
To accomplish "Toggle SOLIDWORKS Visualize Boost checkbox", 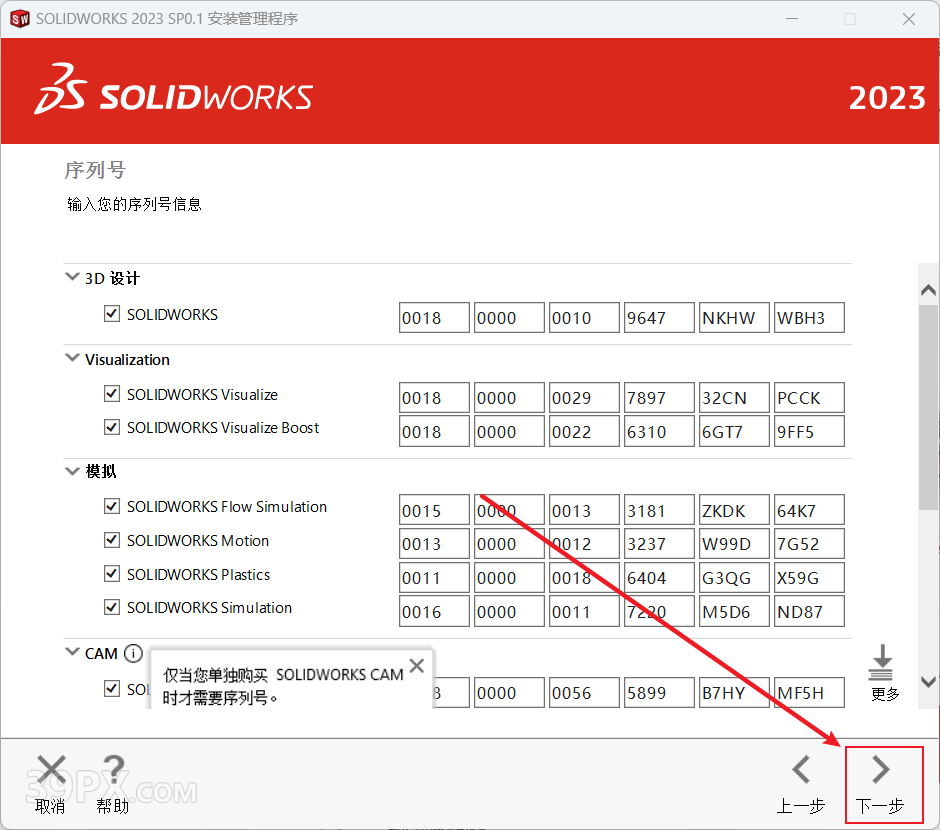I will (x=112, y=428).
